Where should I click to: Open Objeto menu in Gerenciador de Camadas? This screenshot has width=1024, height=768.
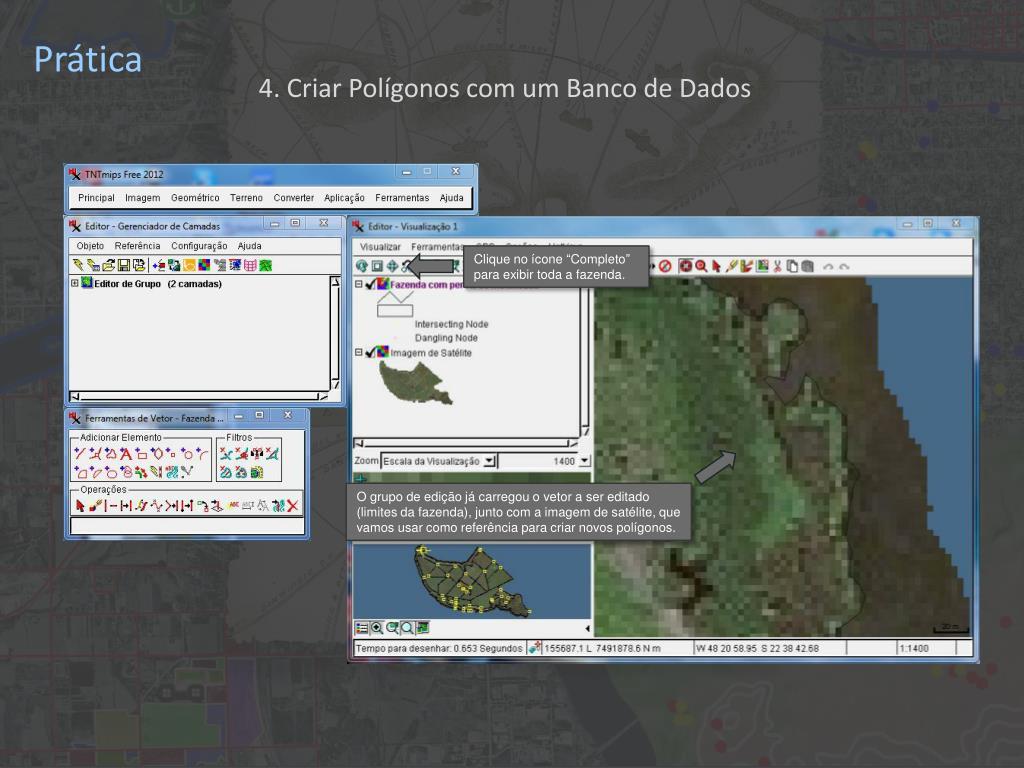pos(90,246)
